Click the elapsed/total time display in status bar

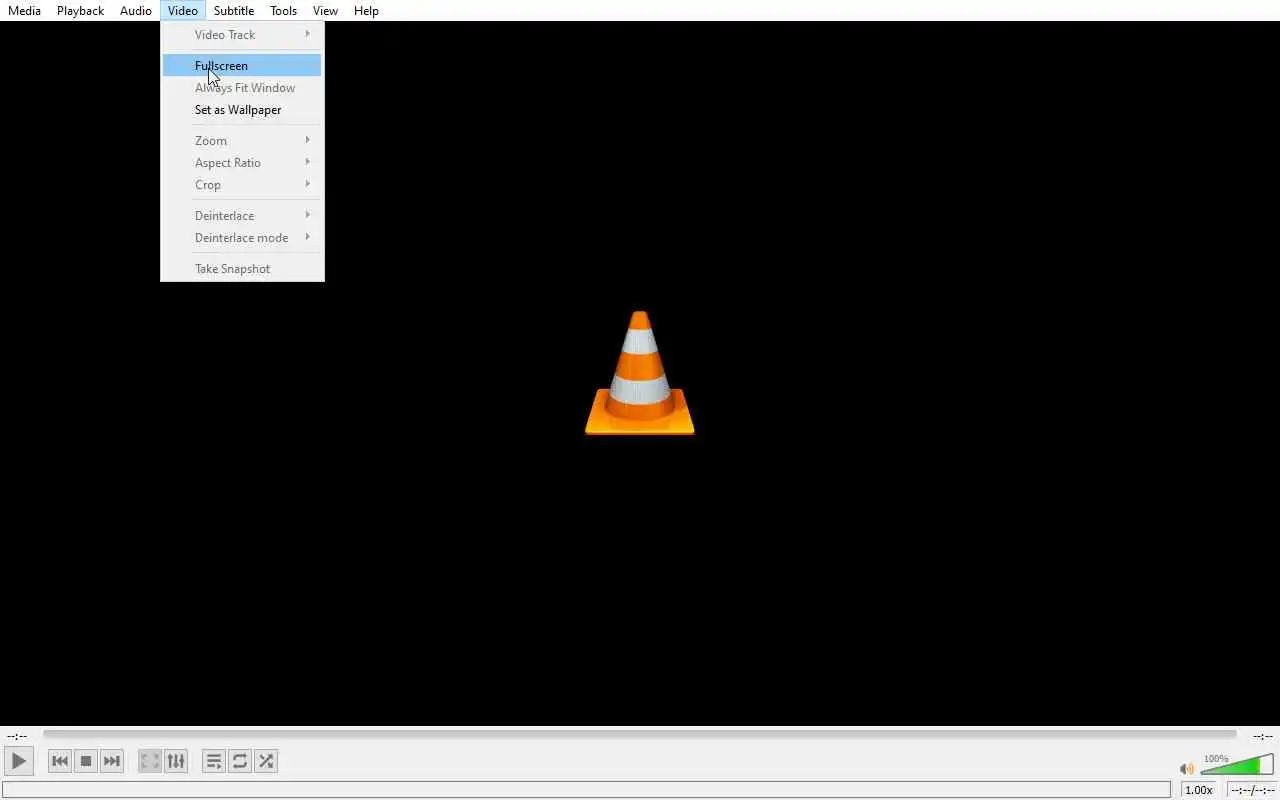click(x=1252, y=790)
